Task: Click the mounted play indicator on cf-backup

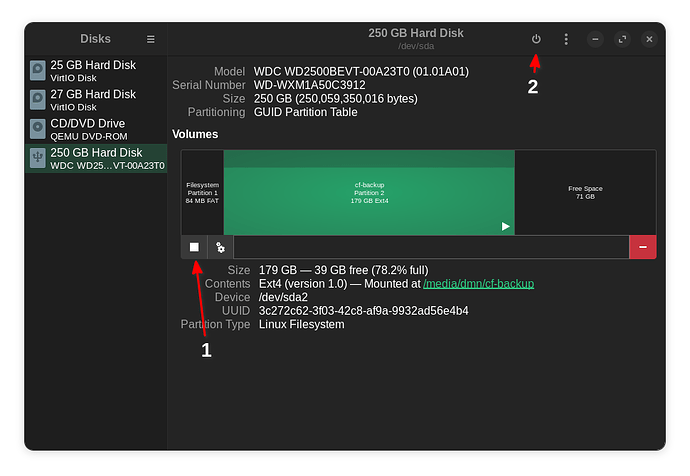Action: [x=506, y=226]
